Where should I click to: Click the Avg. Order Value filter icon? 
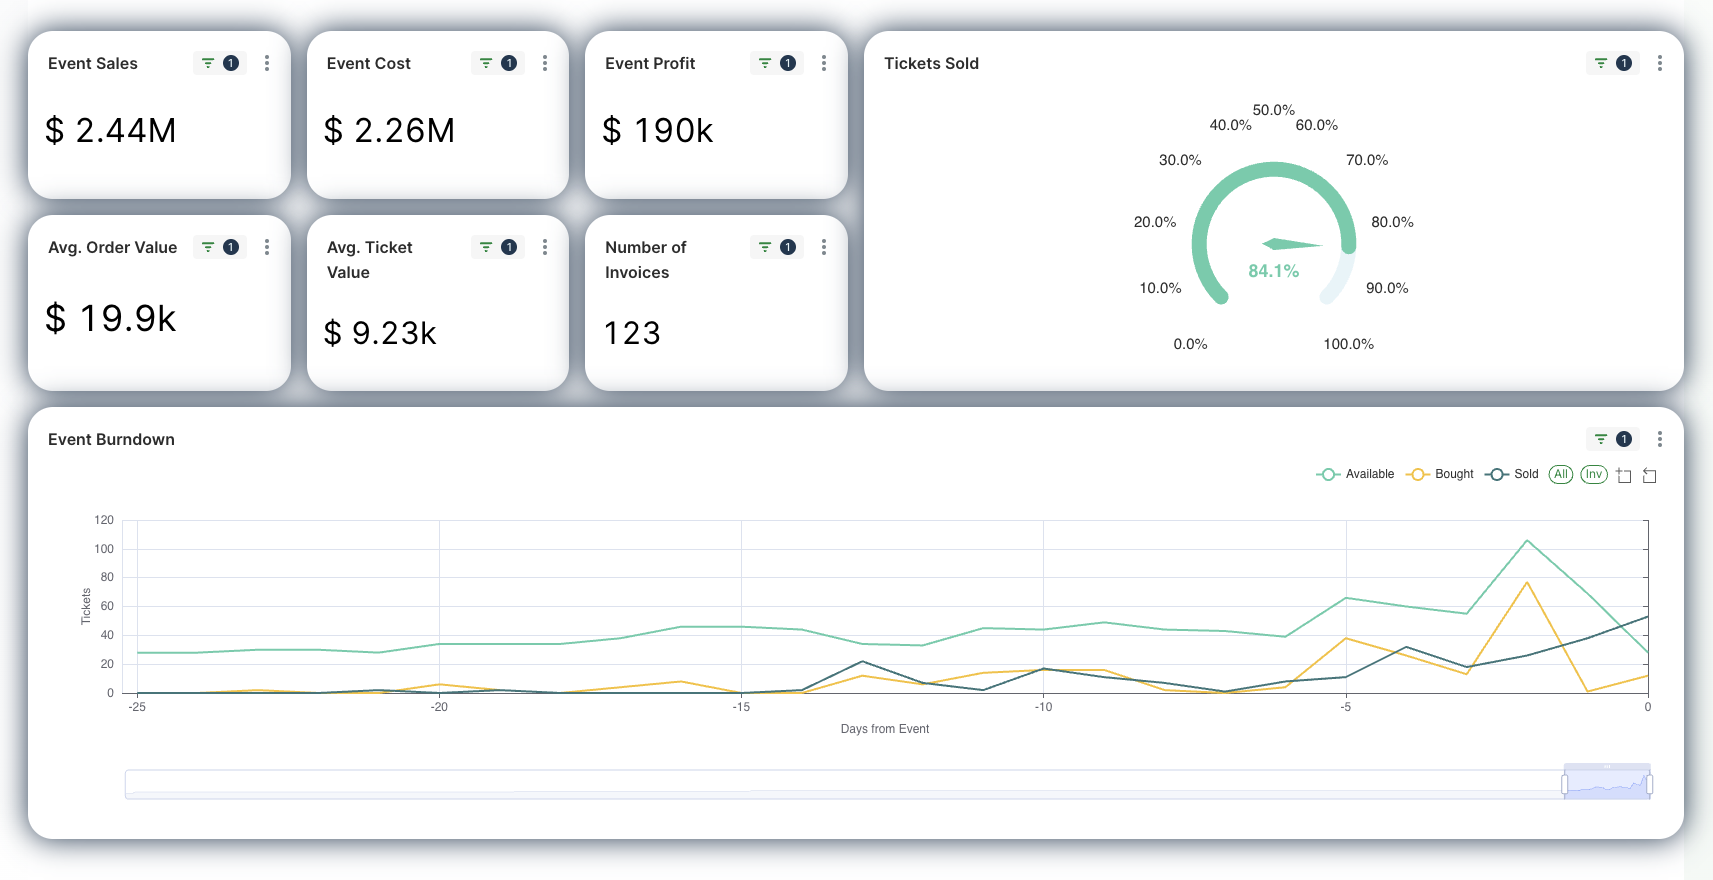208,247
